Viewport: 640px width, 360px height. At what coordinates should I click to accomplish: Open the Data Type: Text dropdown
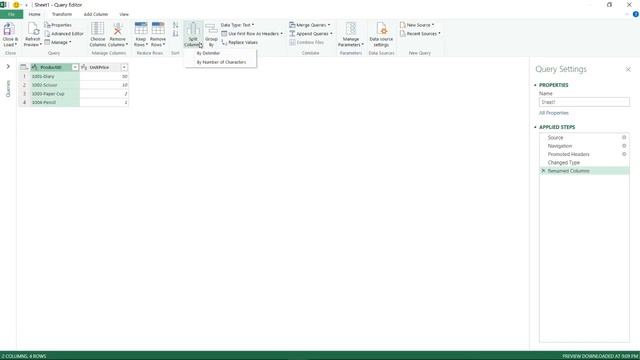237,25
